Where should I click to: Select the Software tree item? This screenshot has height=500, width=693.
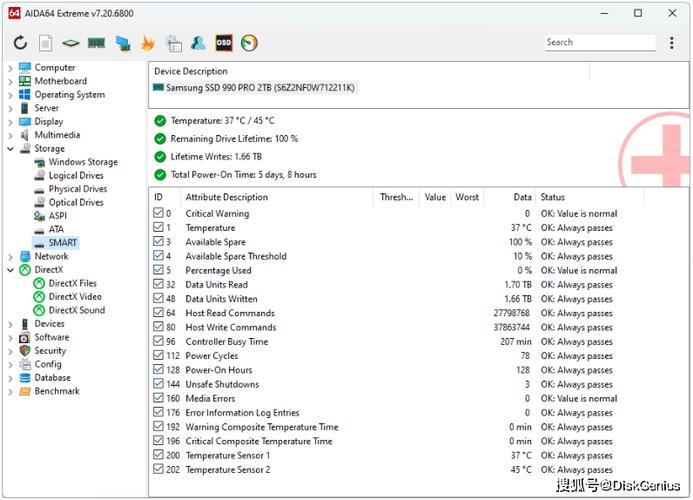tap(52, 337)
